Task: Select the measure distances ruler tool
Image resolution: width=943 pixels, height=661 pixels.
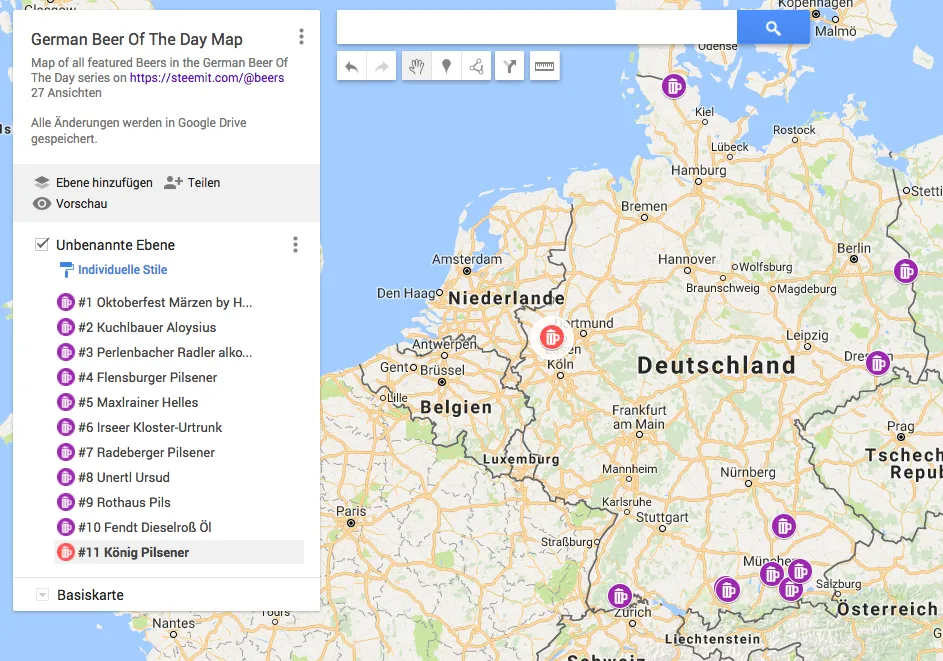Action: pos(545,66)
